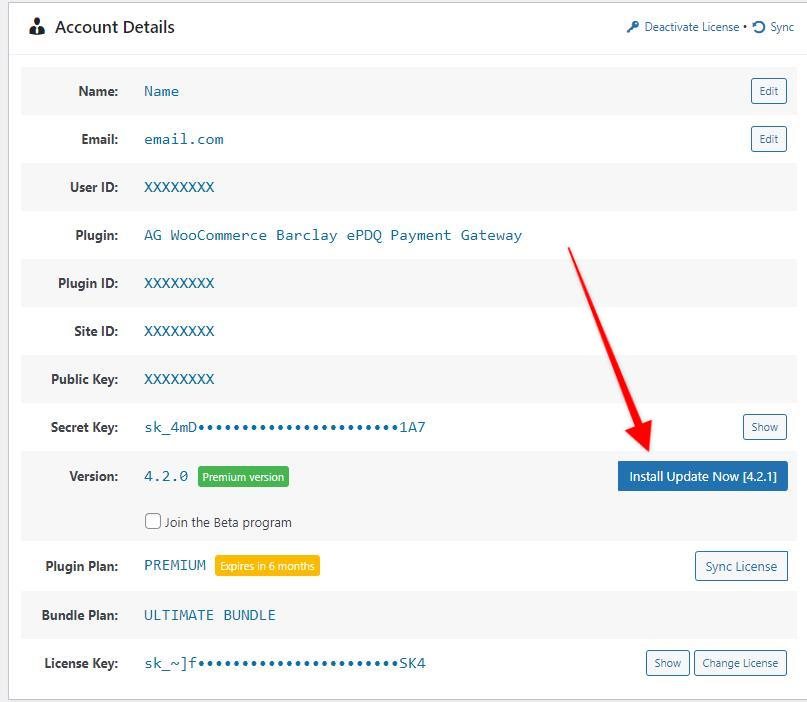Click the Expires in 6 months badge
Screen dimensions: 807x702
[267, 566]
